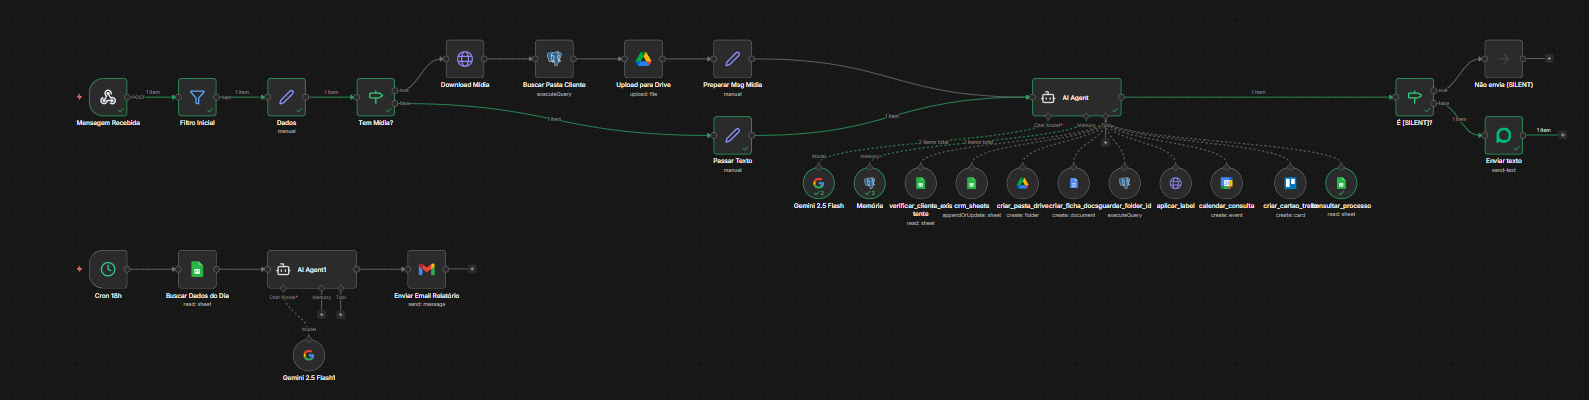The image size is (1589, 400).
Task: Click the true output of Tem Mídia?
Action: click(396, 91)
